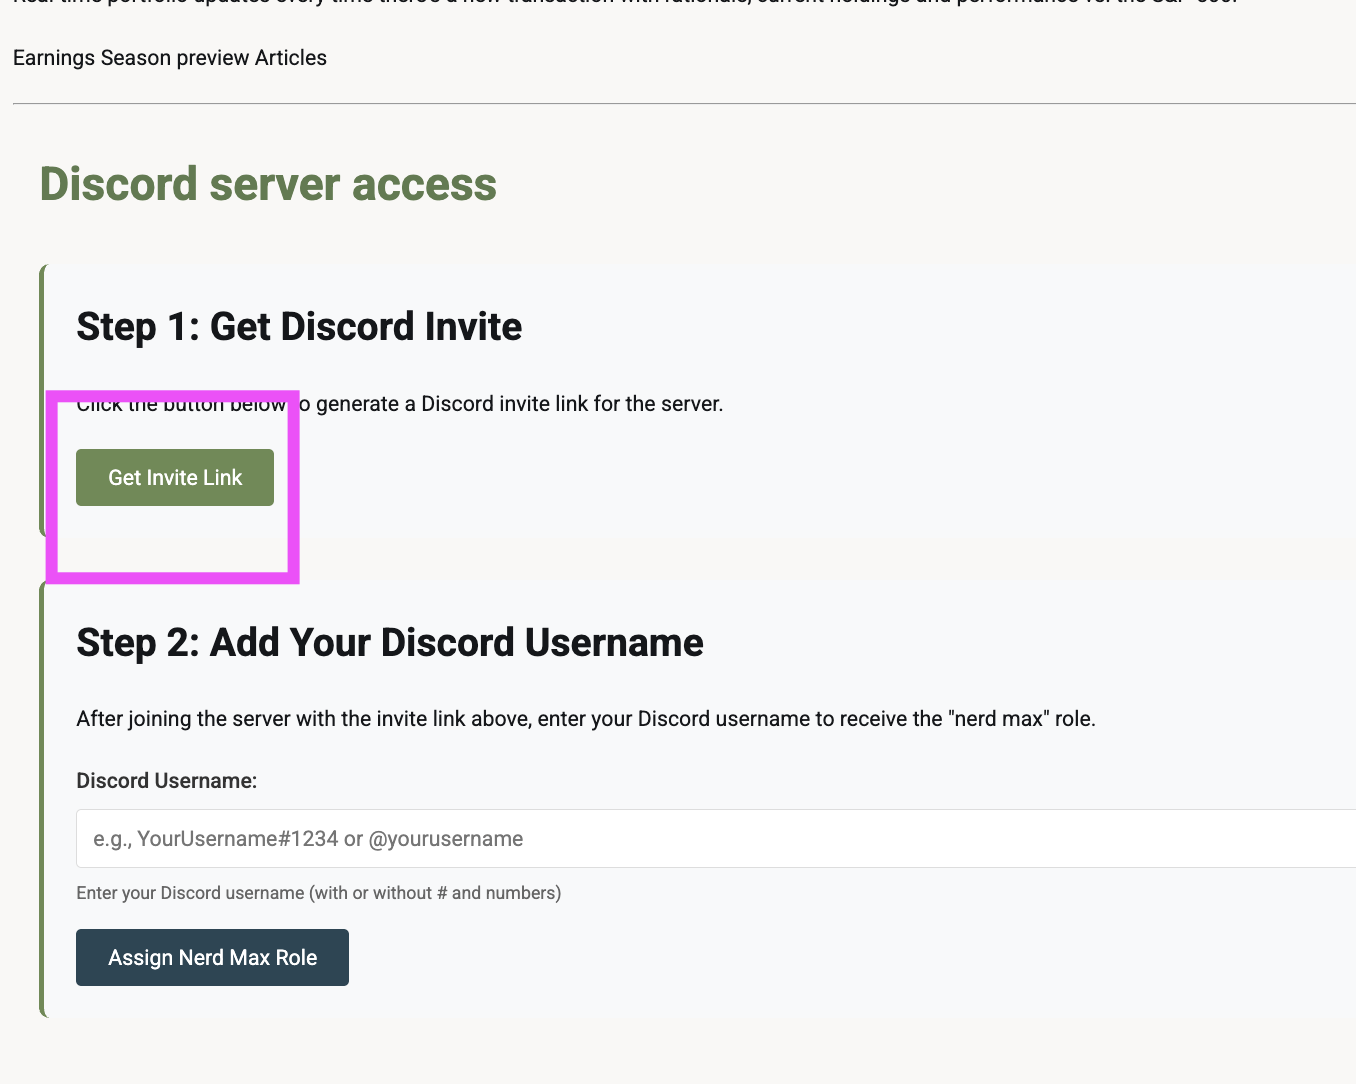
Task: Click the Get Invite Link button
Action: coord(175,477)
